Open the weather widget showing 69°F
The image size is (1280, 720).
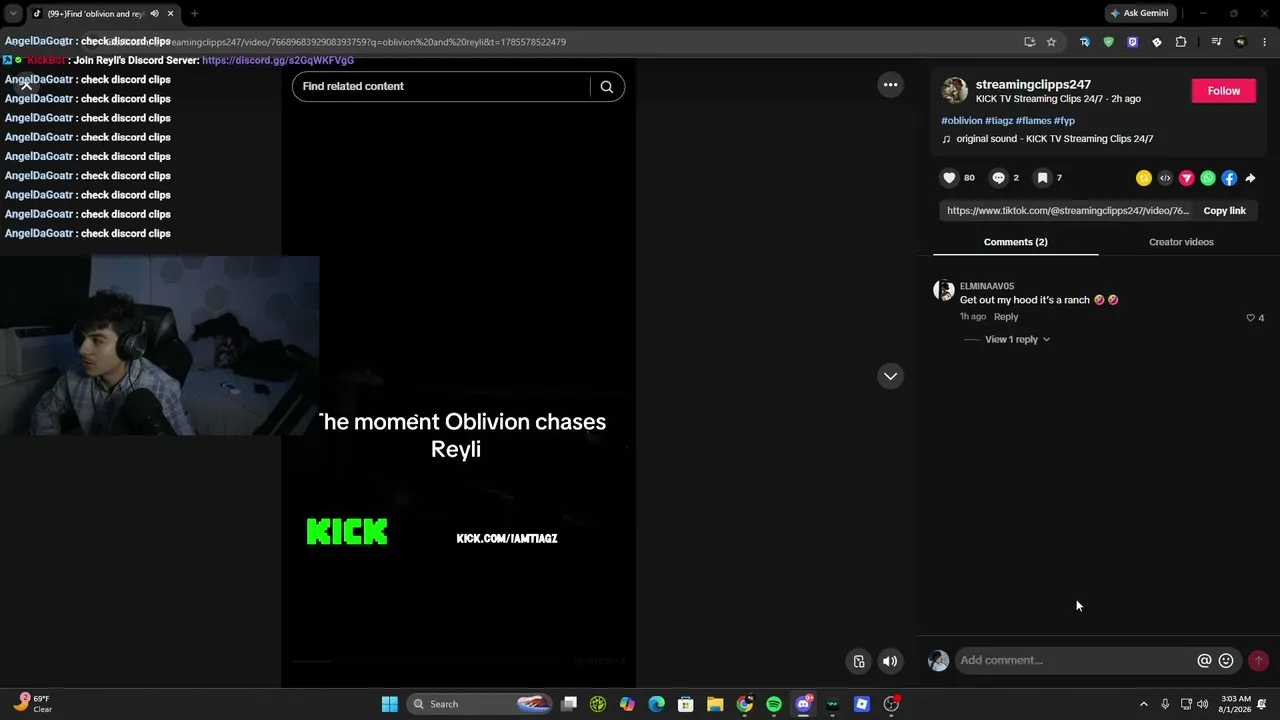coord(33,704)
